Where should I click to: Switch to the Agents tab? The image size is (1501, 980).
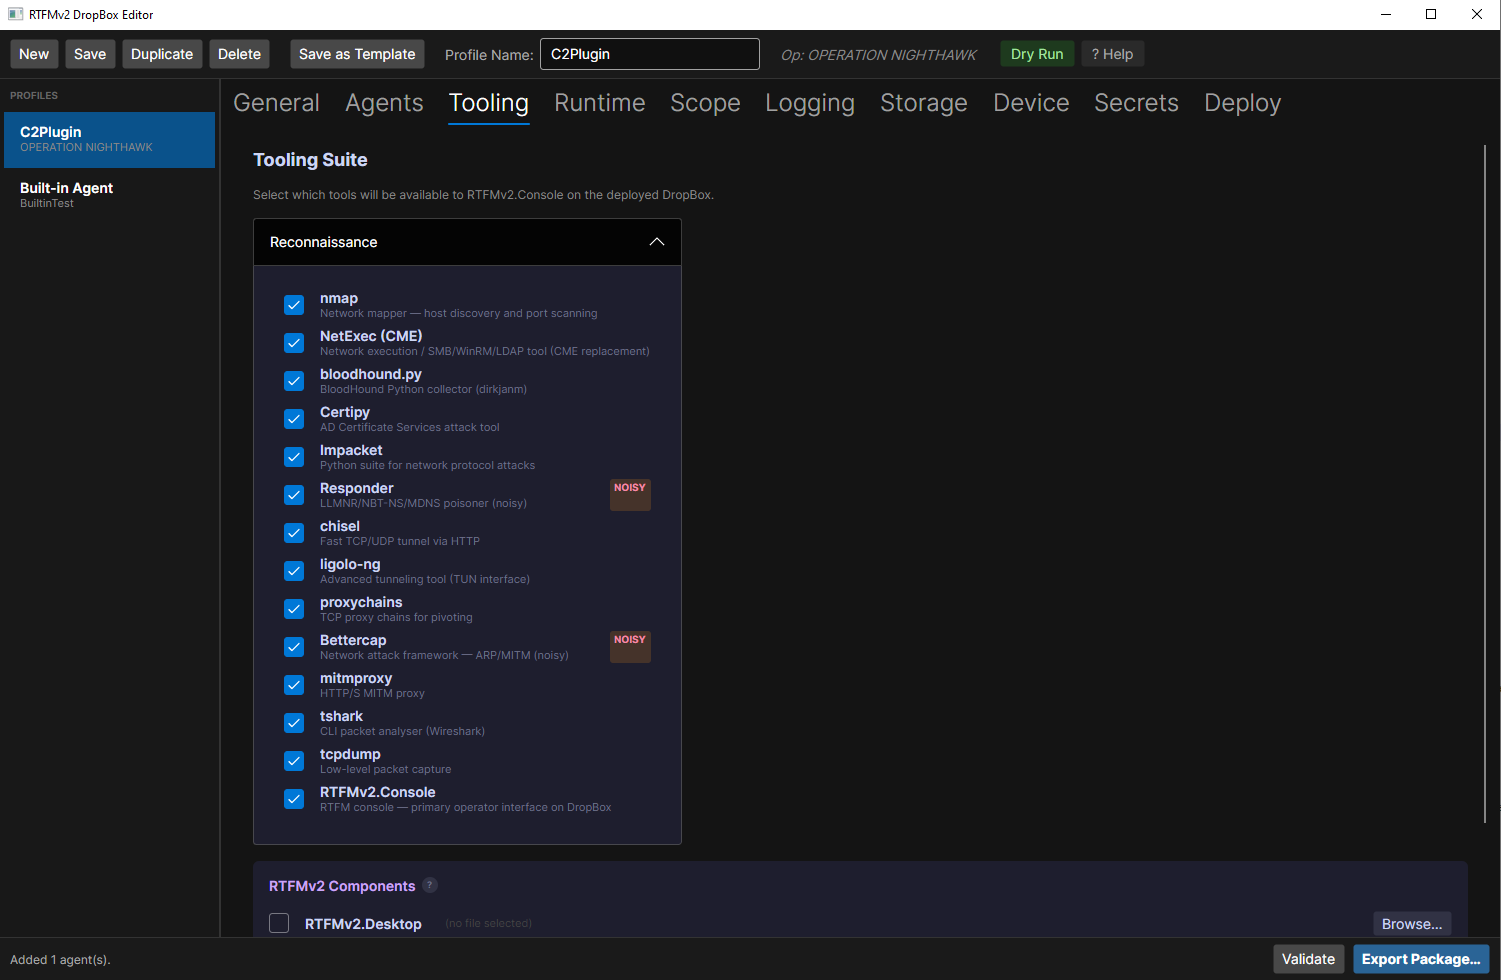[x=384, y=103]
